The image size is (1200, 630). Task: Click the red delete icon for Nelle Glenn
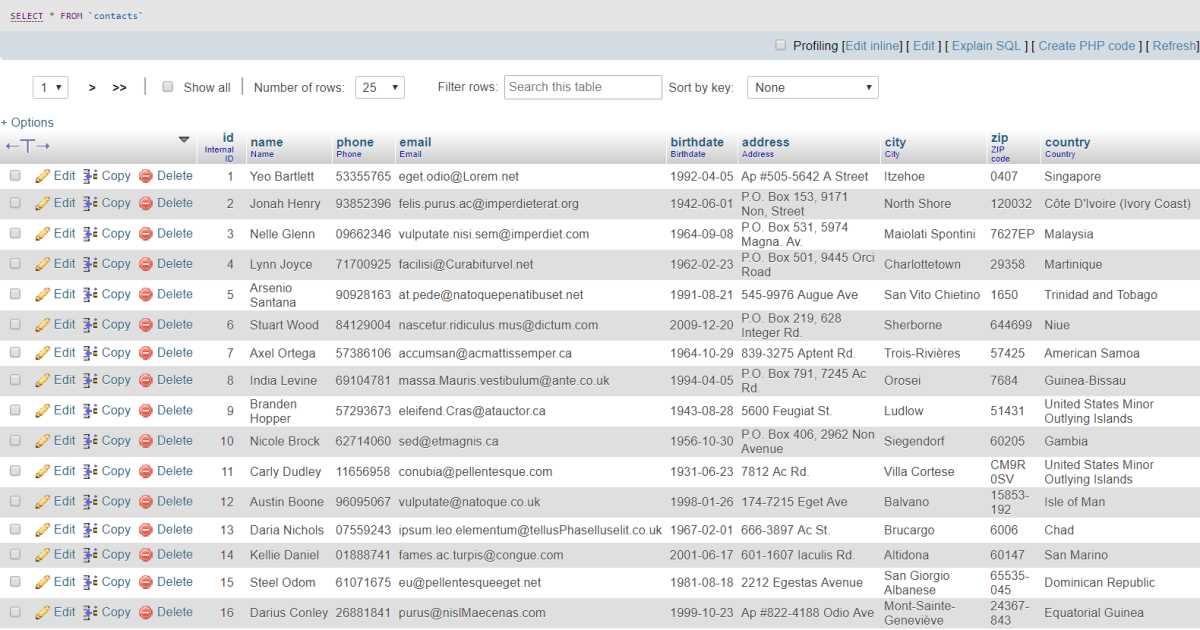click(146, 234)
